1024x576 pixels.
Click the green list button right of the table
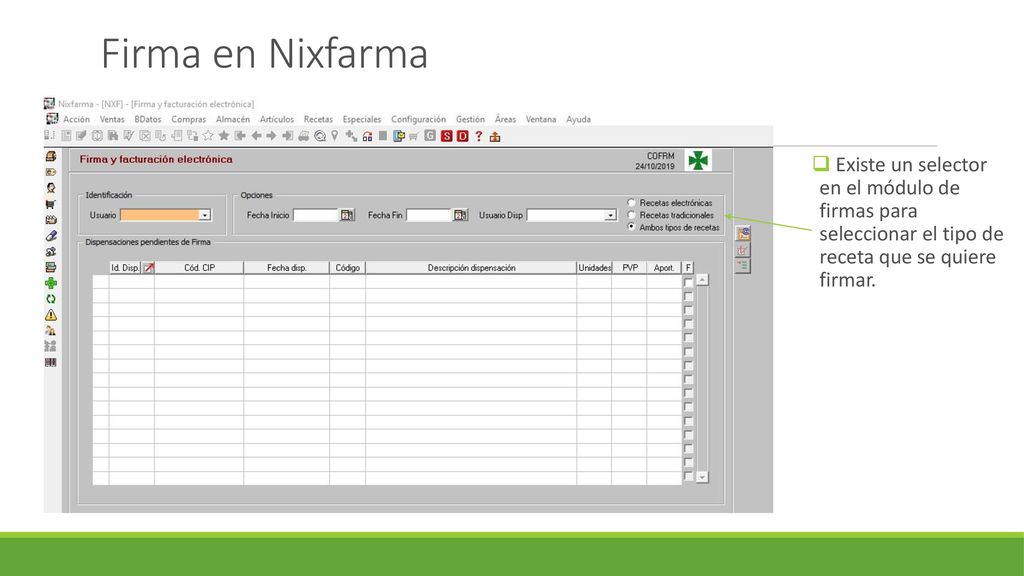coord(743,265)
